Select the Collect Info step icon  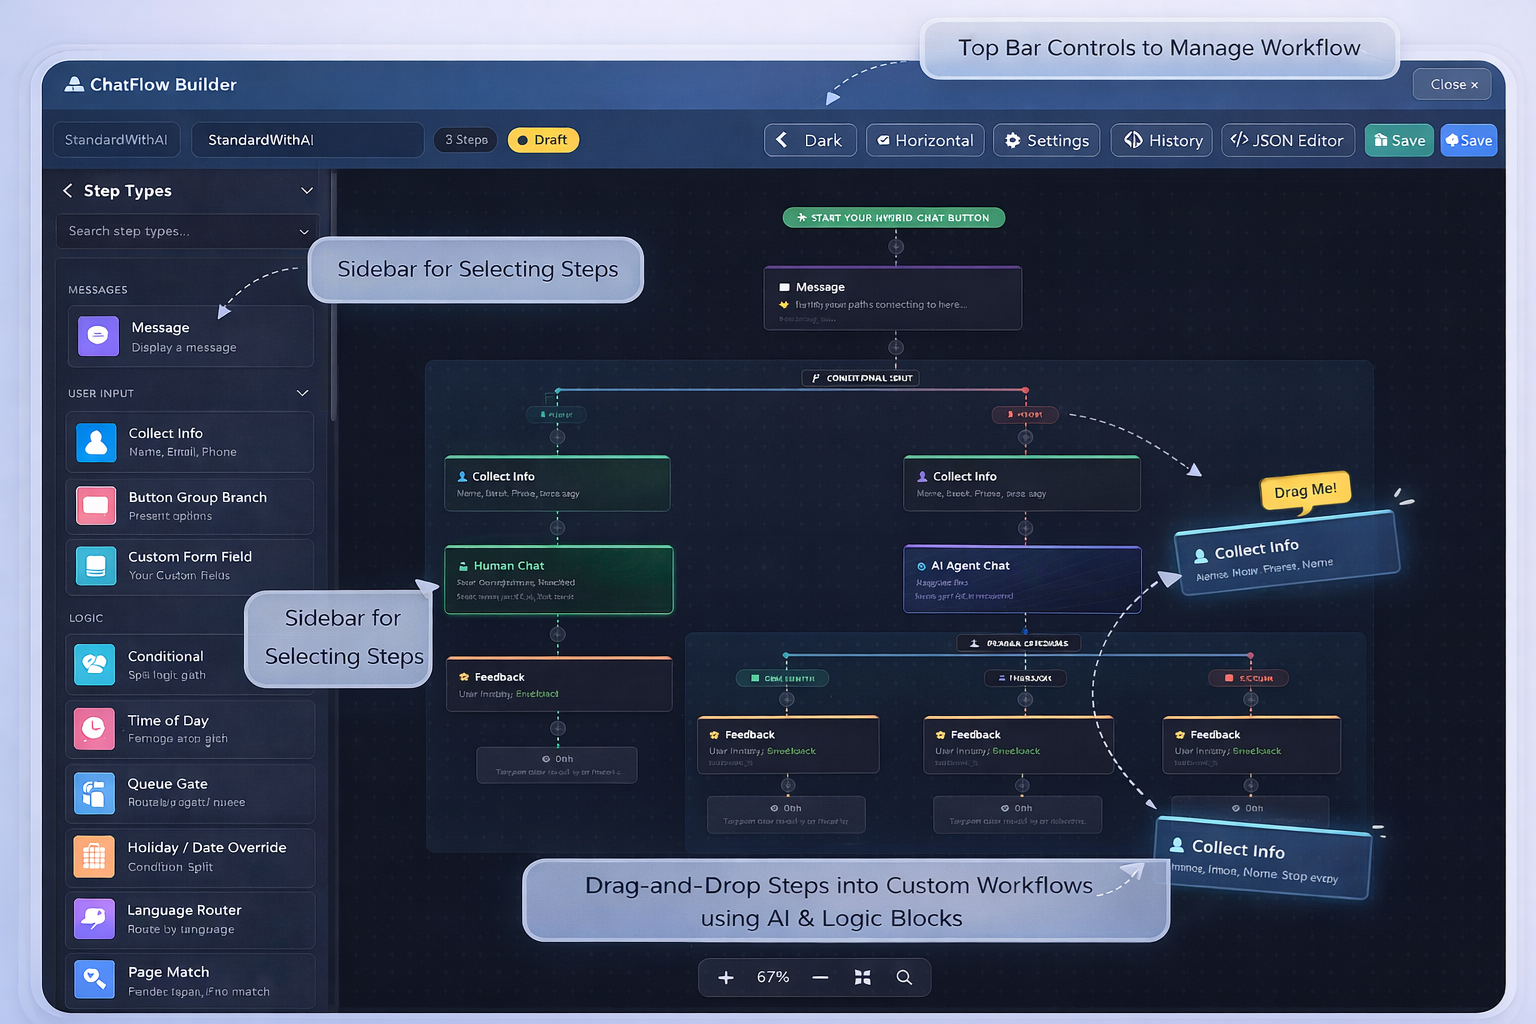(95, 441)
